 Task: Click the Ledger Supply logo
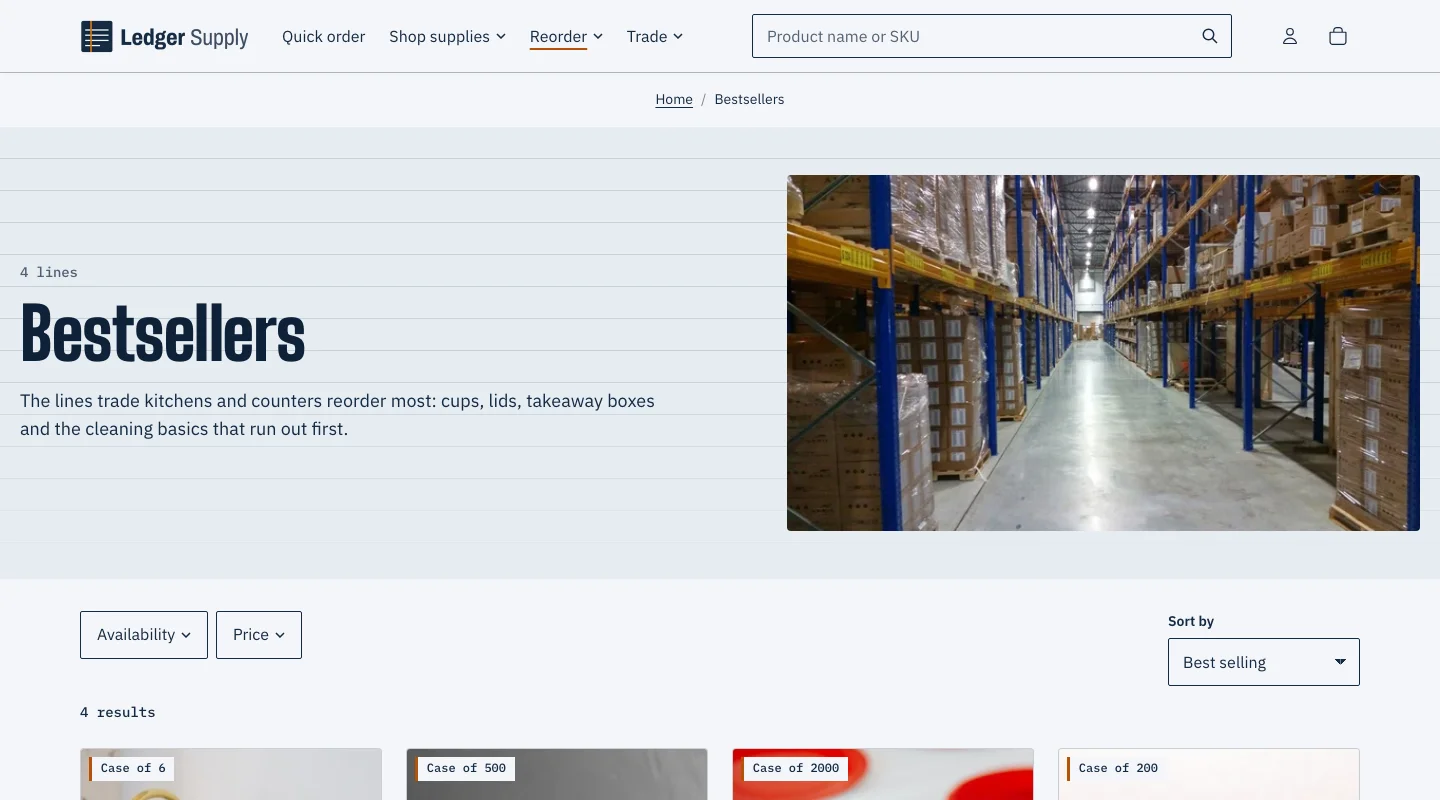coord(165,37)
